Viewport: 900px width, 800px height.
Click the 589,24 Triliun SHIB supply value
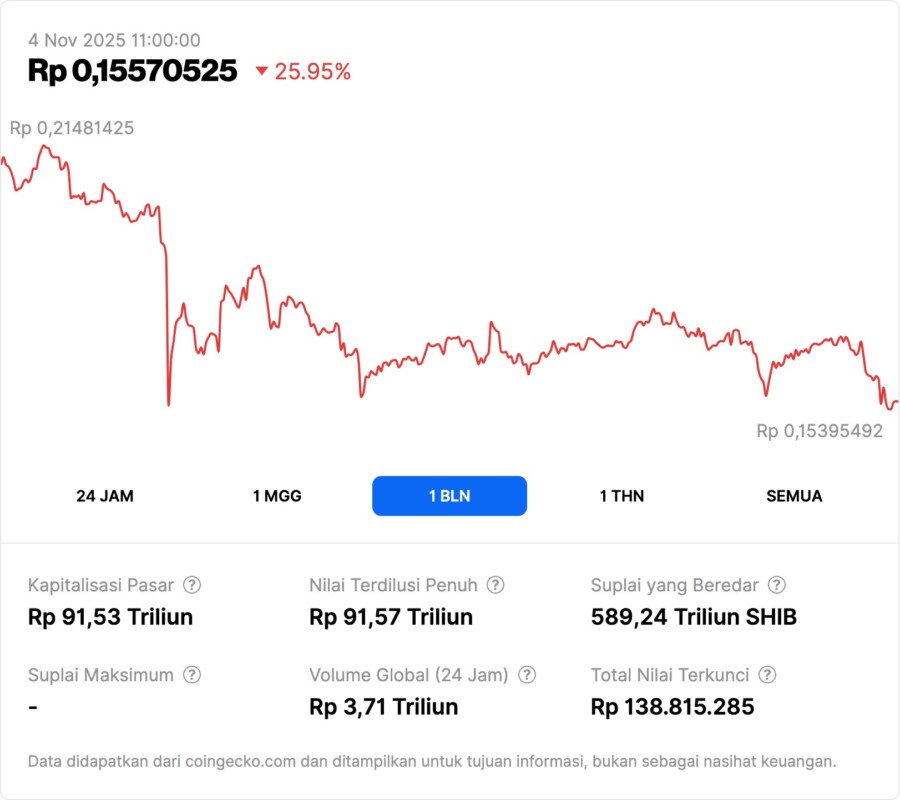point(693,617)
